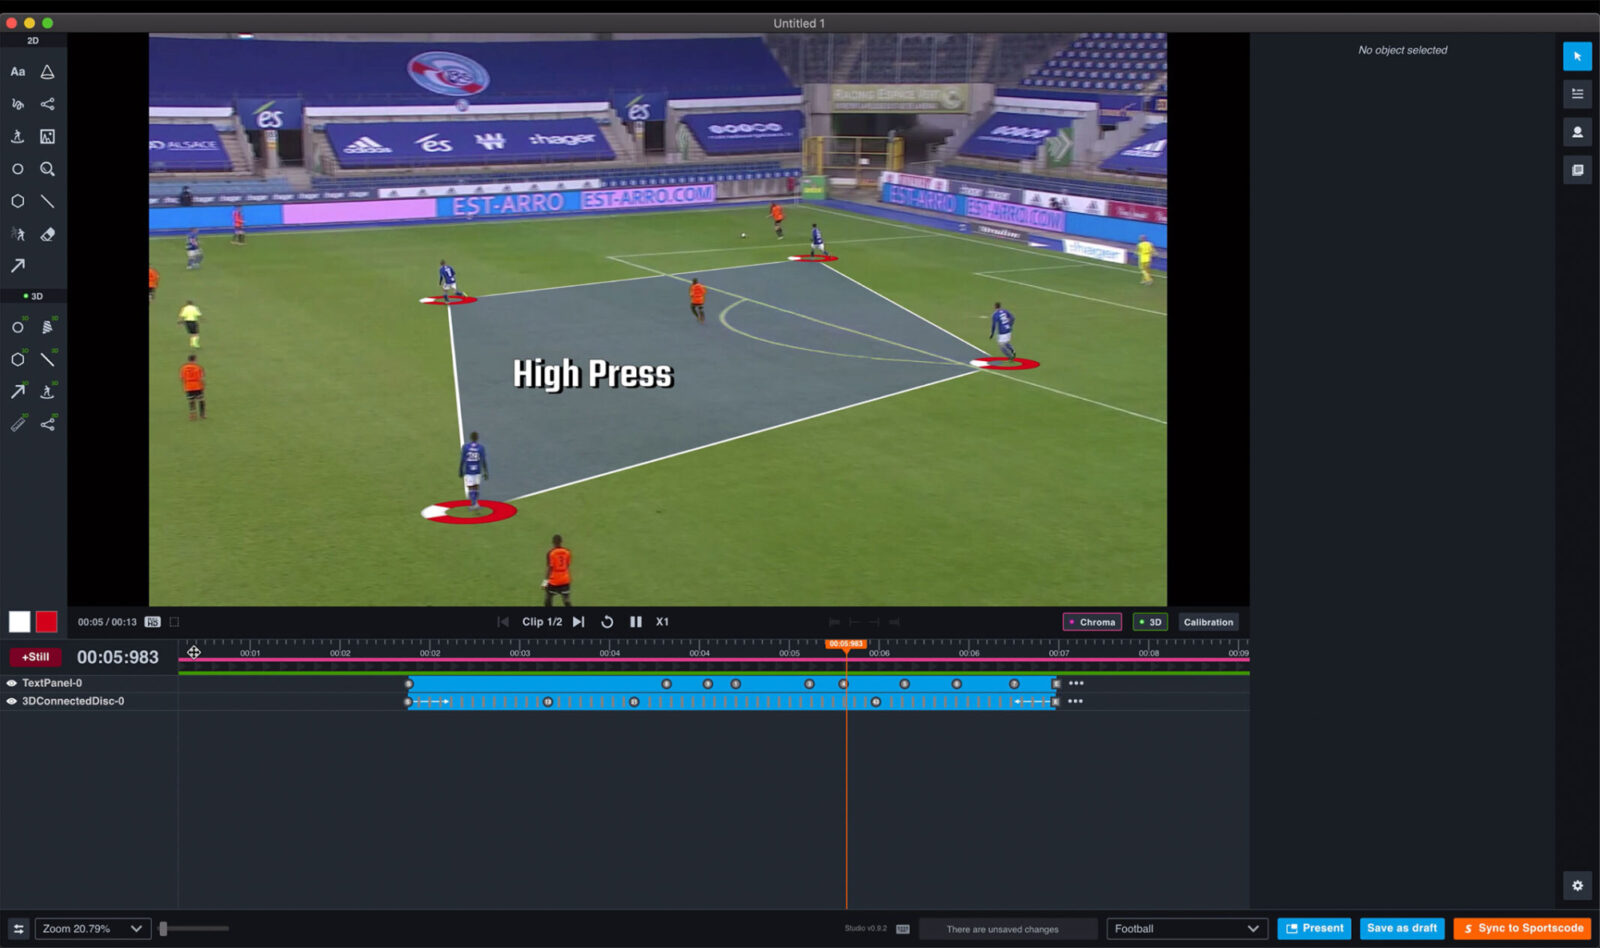Save the project as draft

tap(1402, 928)
